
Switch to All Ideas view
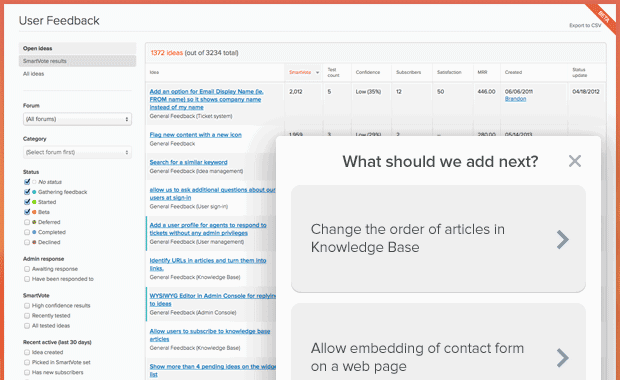coord(34,74)
